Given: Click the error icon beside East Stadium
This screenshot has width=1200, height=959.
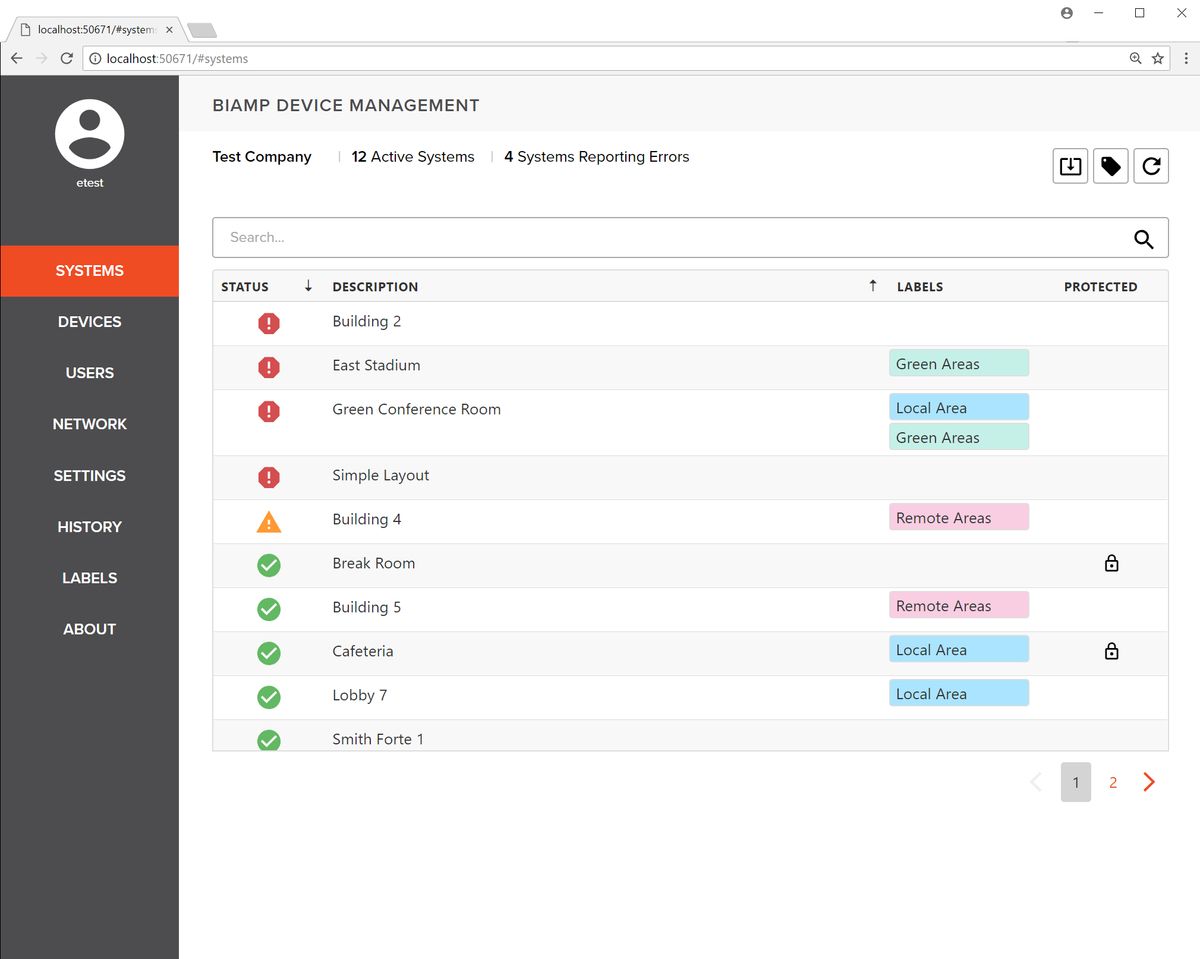Looking at the screenshot, I should (268, 367).
